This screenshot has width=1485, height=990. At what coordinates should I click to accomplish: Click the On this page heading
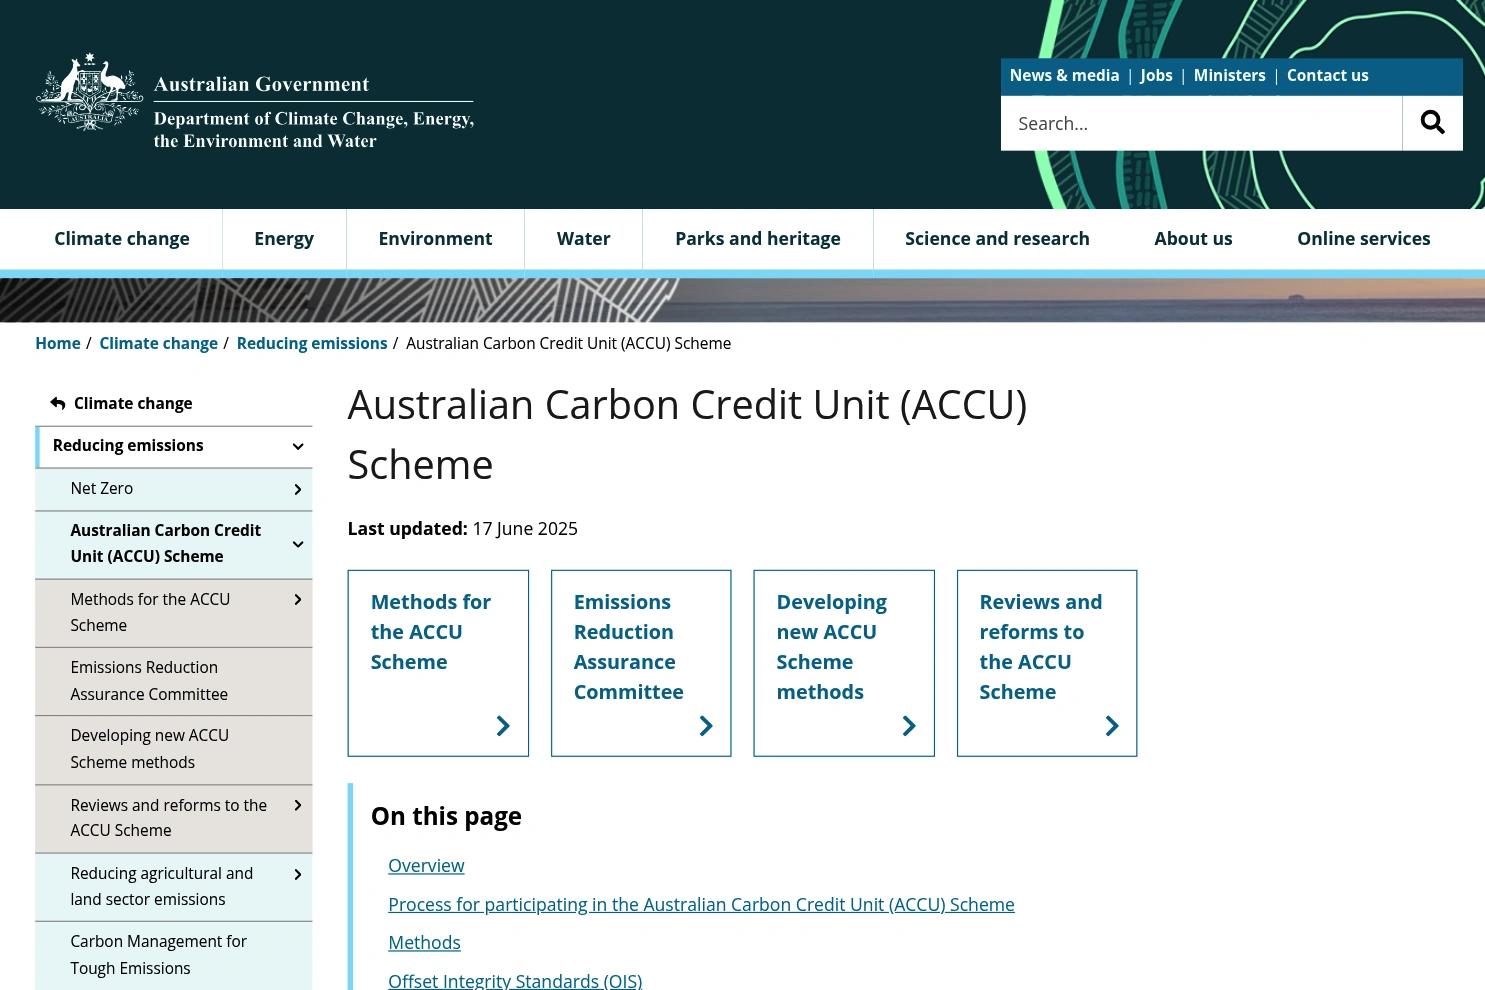tap(446, 816)
